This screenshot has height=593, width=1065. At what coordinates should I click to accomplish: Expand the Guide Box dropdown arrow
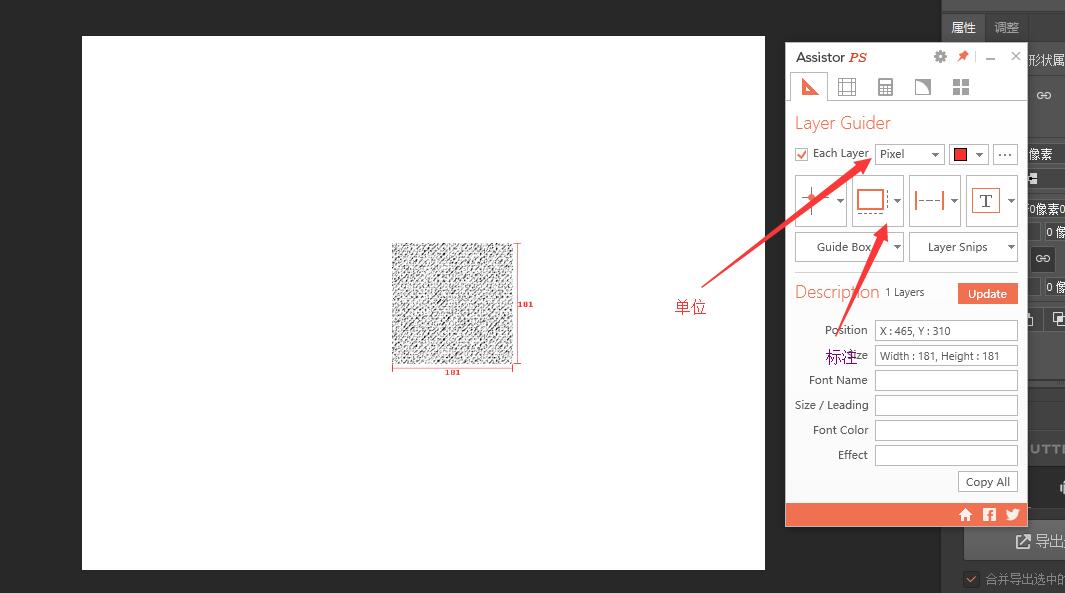(x=897, y=247)
